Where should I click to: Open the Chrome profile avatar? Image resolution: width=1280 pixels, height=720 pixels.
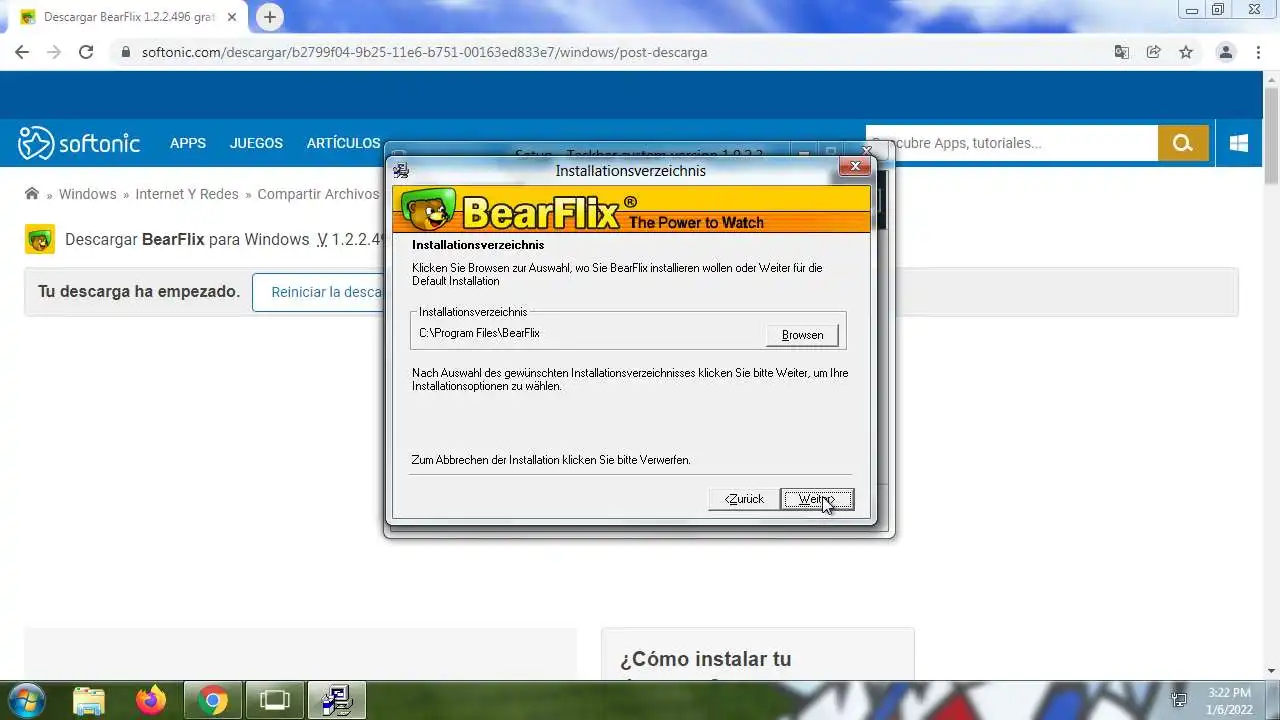click(x=1225, y=52)
